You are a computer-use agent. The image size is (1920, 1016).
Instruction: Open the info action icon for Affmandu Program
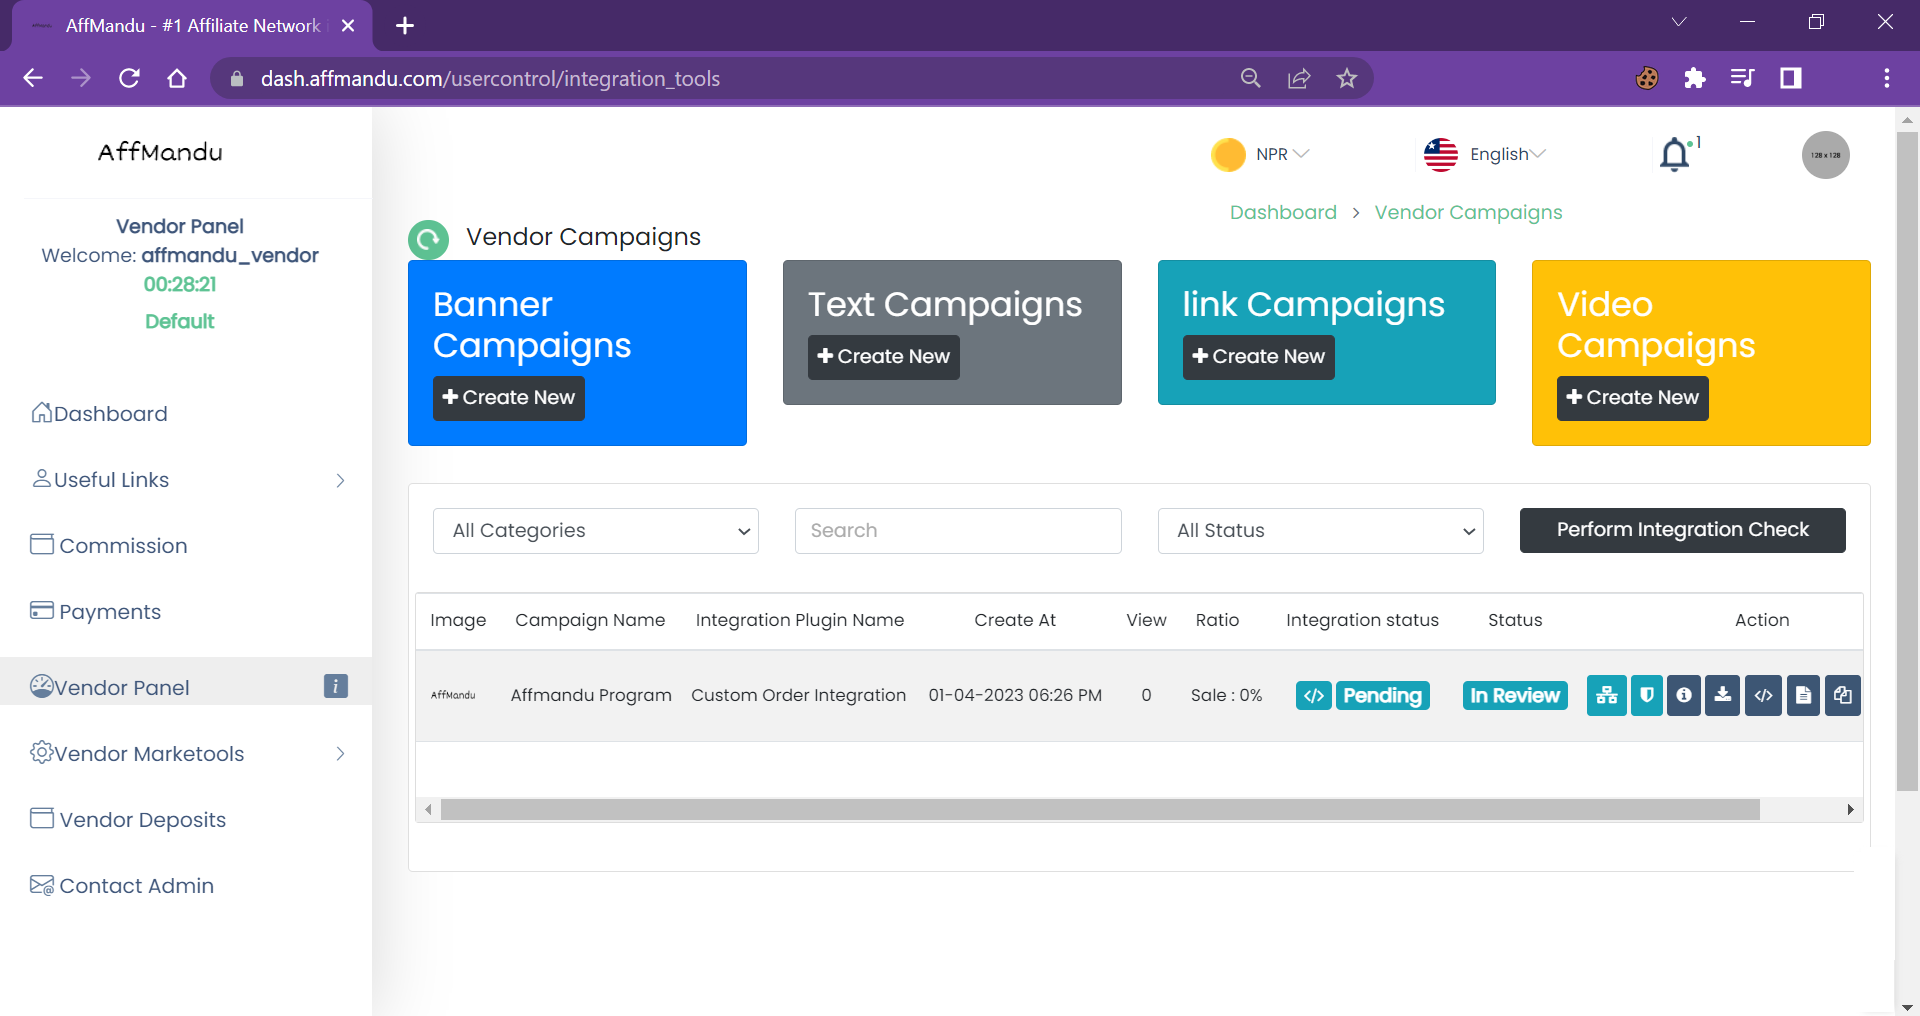click(1684, 695)
